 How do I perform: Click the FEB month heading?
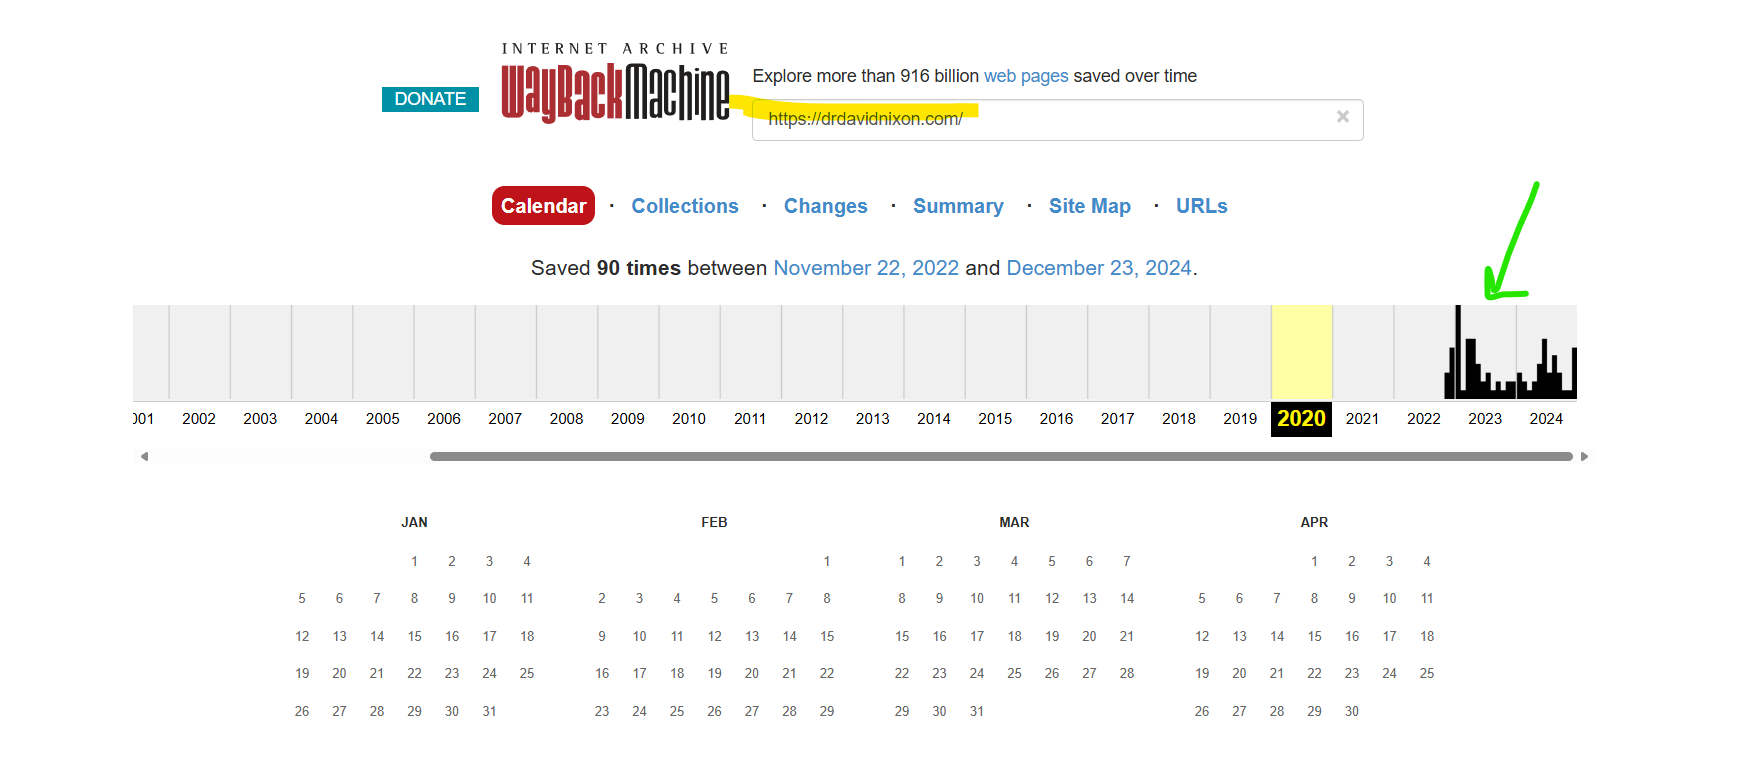pos(714,522)
